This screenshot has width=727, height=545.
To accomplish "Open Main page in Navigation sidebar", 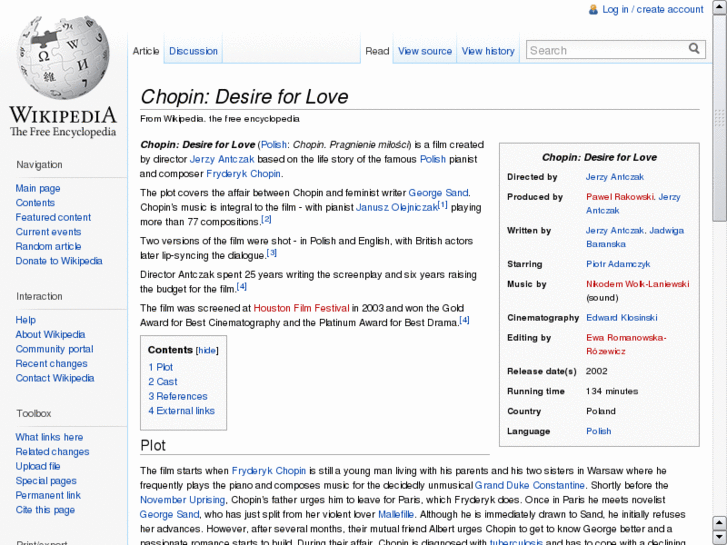I will click(38, 188).
